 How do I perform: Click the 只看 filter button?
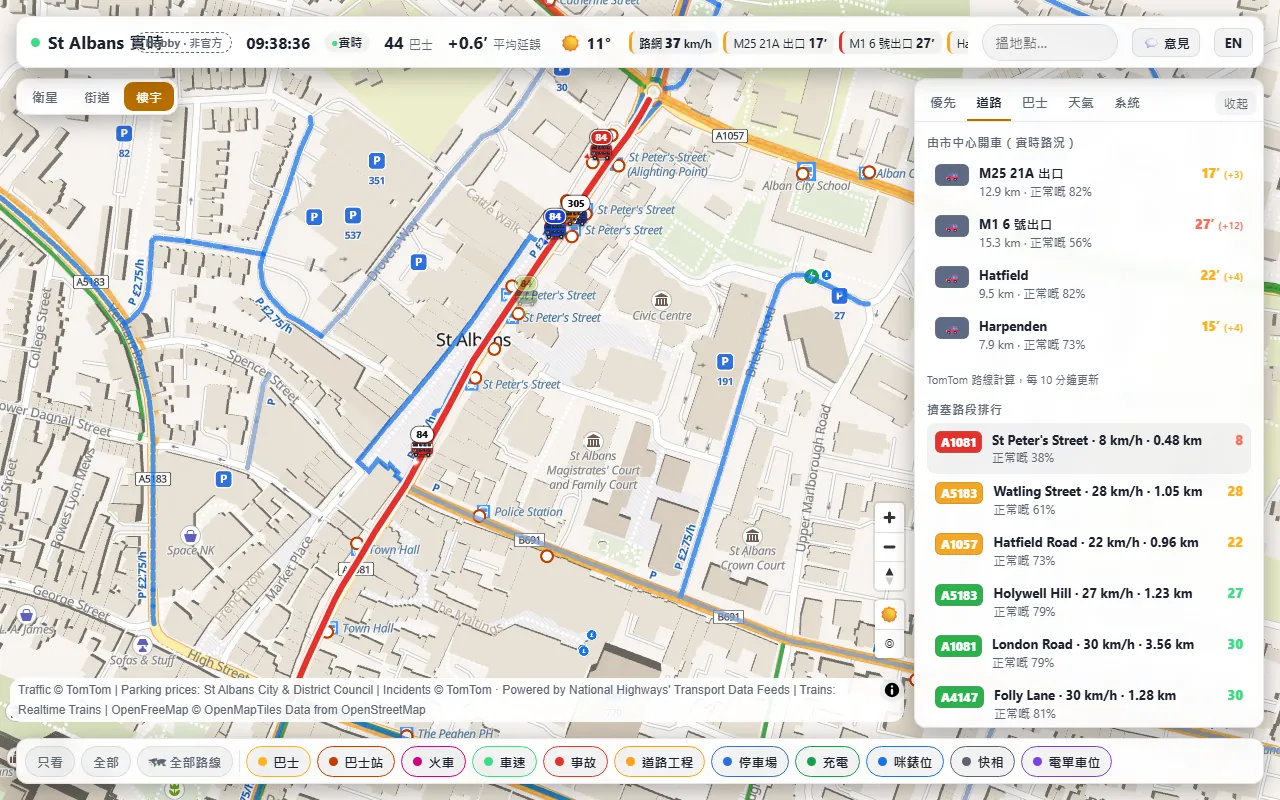50,762
